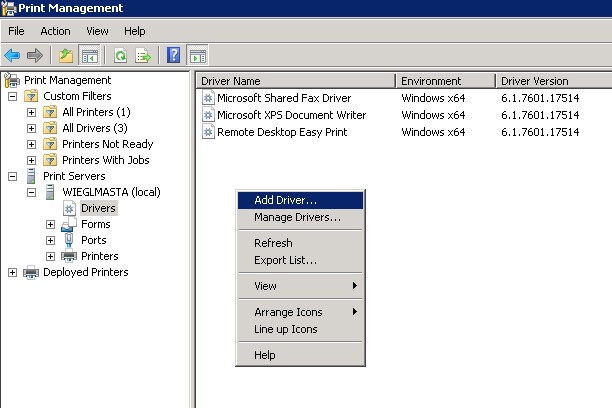Click the Up one level folder icon
Image resolution: width=612 pixels, height=408 pixels.
pos(66,55)
